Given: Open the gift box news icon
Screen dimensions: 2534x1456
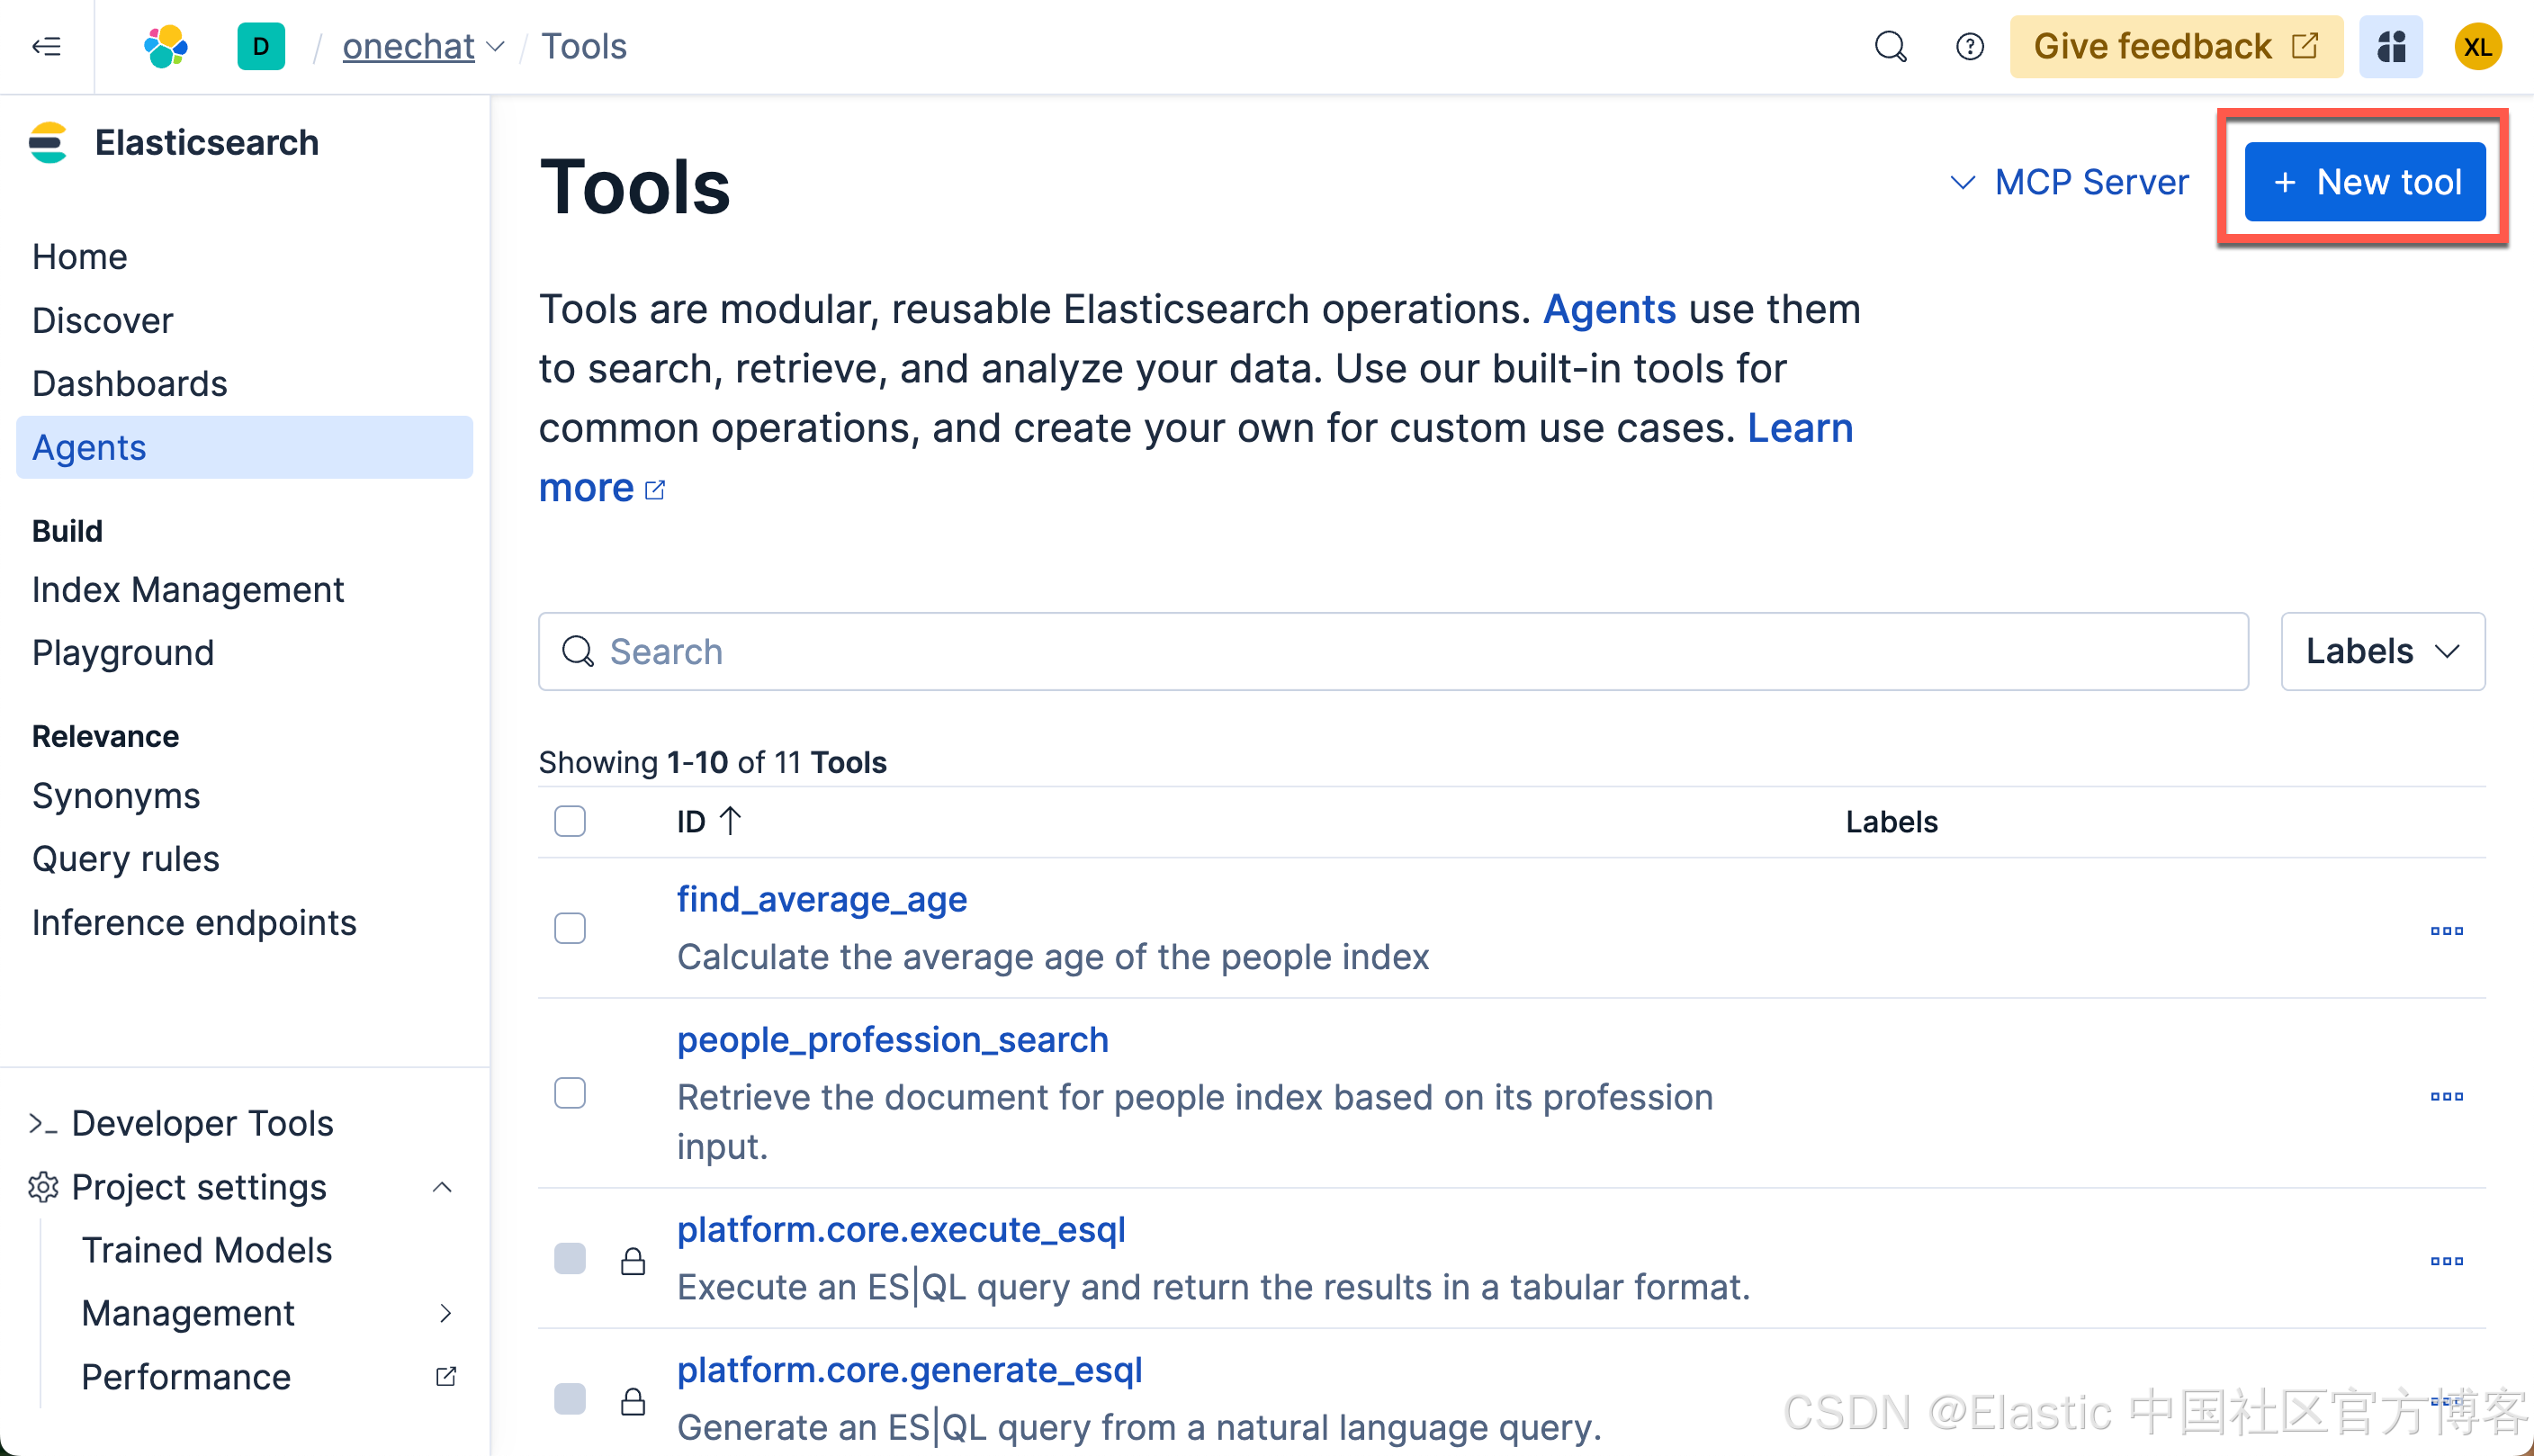Looking at the screenshot, I should click(x=2391, y=46).
